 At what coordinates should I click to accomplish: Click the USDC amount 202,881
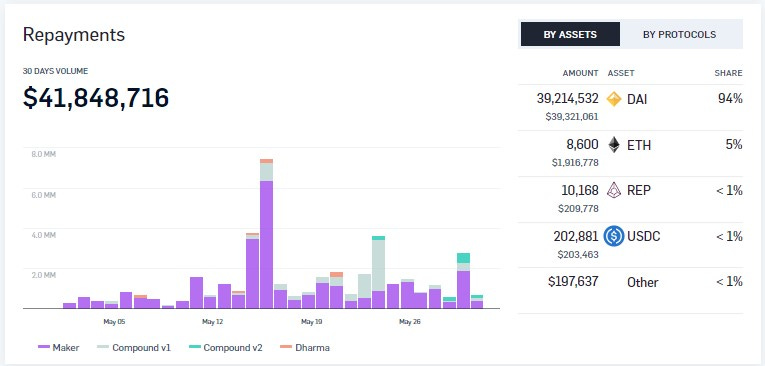coord(576,237)
